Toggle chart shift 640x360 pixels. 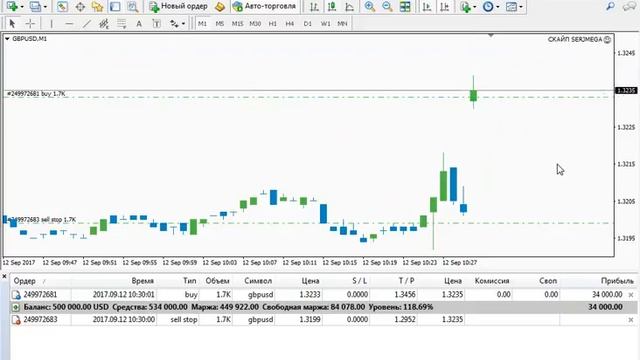pos(444,7)
